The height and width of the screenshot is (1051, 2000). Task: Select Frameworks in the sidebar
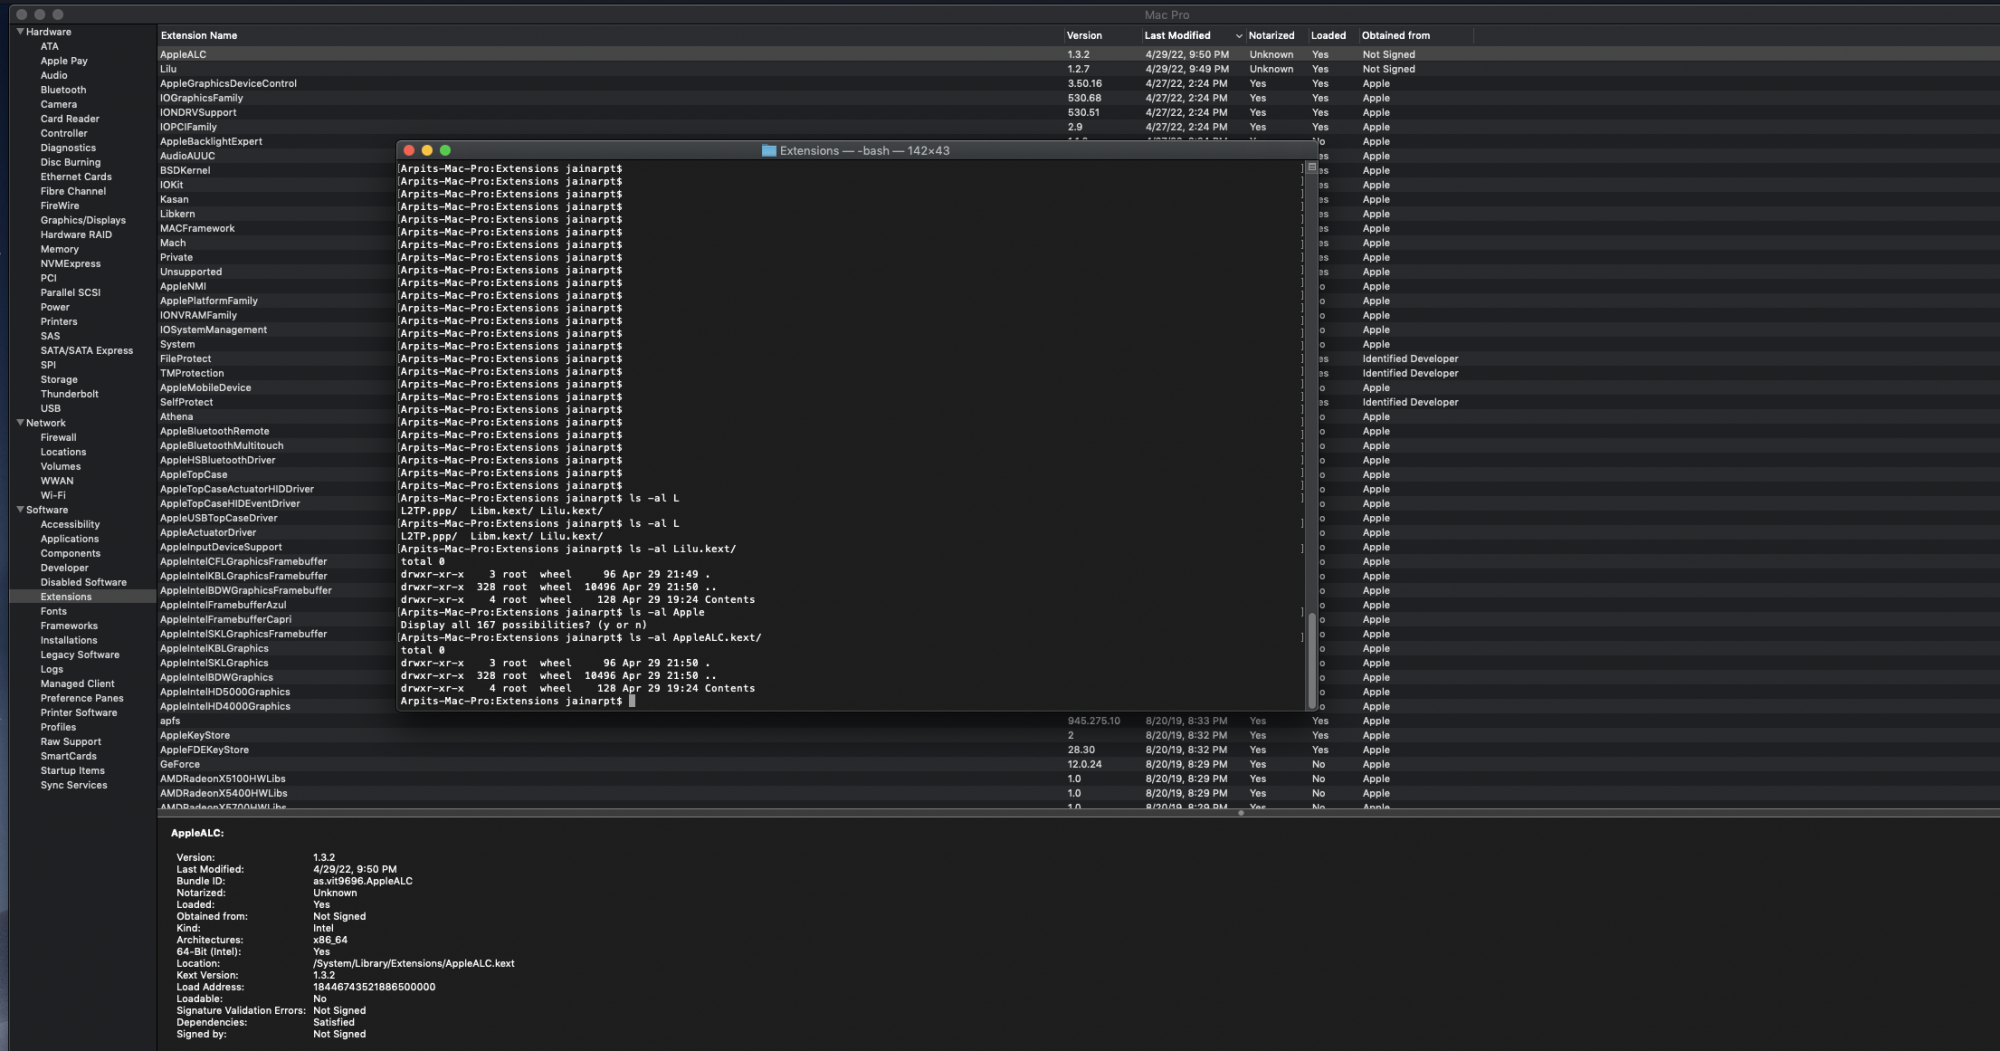(x=69, y=626)
